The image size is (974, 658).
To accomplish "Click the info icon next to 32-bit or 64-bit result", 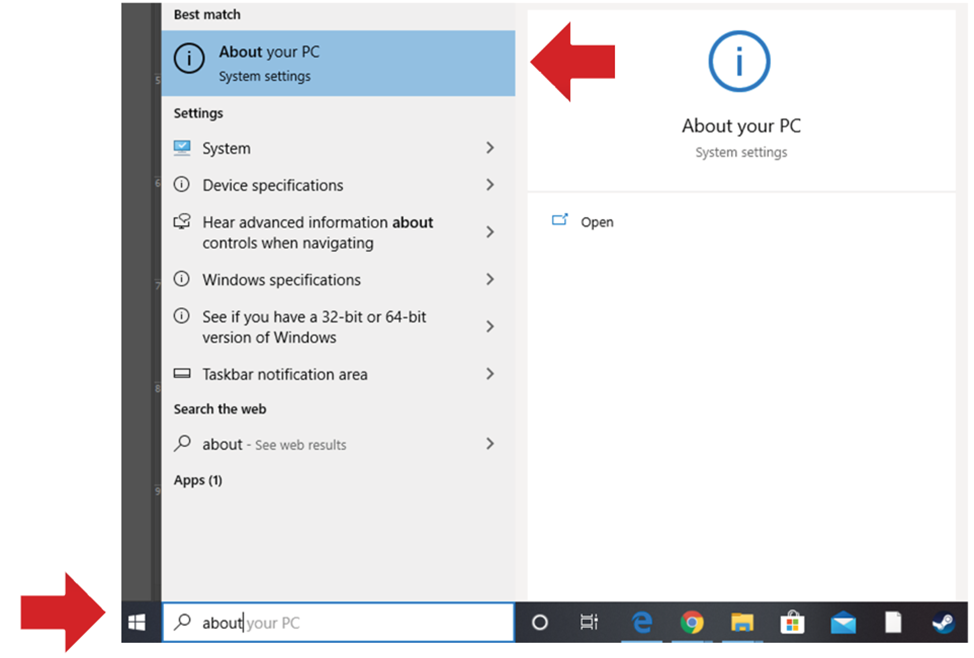I will tap(181, 316).
